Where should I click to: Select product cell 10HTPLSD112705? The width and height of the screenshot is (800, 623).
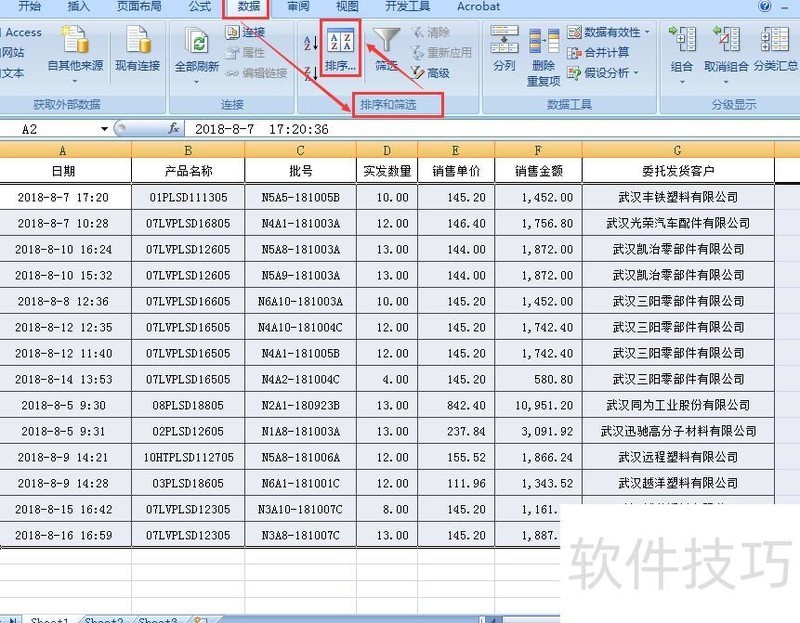pyautogui.click(x=188, y=458)
